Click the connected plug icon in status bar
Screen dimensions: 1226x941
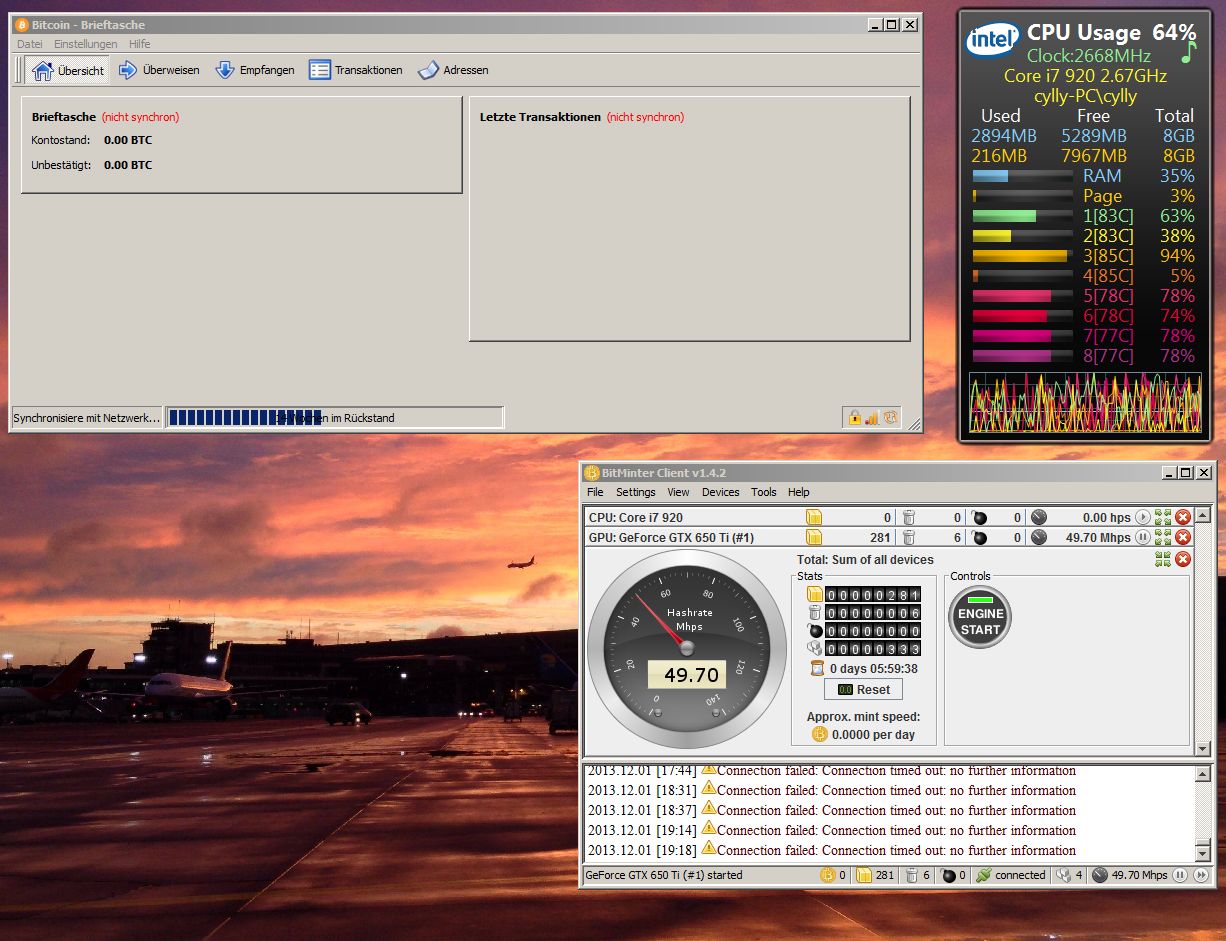click(983, 875)
